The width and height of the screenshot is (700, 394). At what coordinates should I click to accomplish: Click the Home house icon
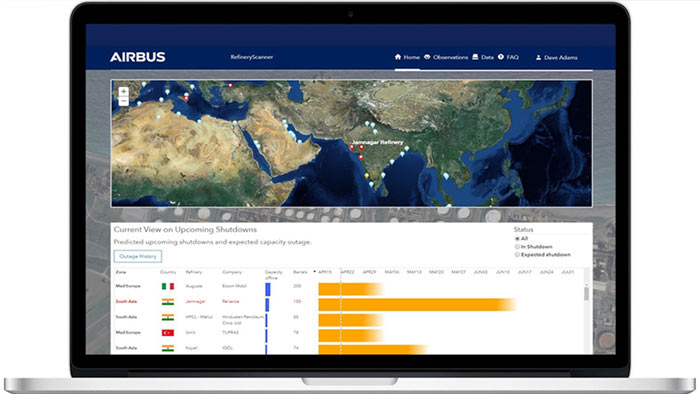point(398,57)
